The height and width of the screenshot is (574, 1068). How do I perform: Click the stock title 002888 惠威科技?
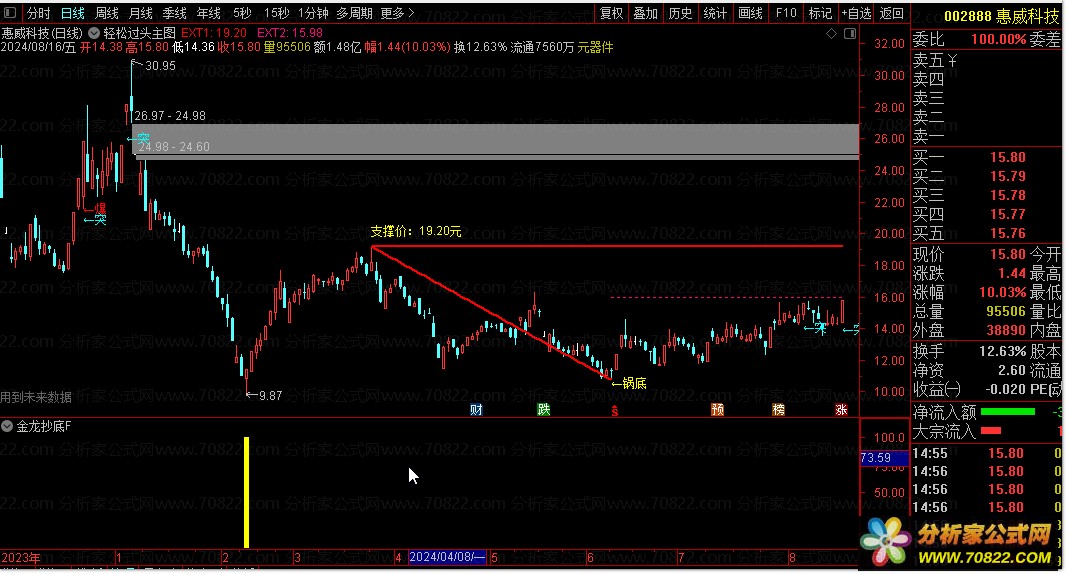tap(1001, 16)
